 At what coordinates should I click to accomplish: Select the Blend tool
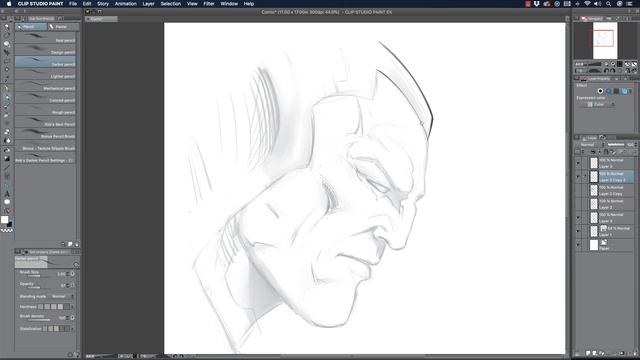[7, 141]
